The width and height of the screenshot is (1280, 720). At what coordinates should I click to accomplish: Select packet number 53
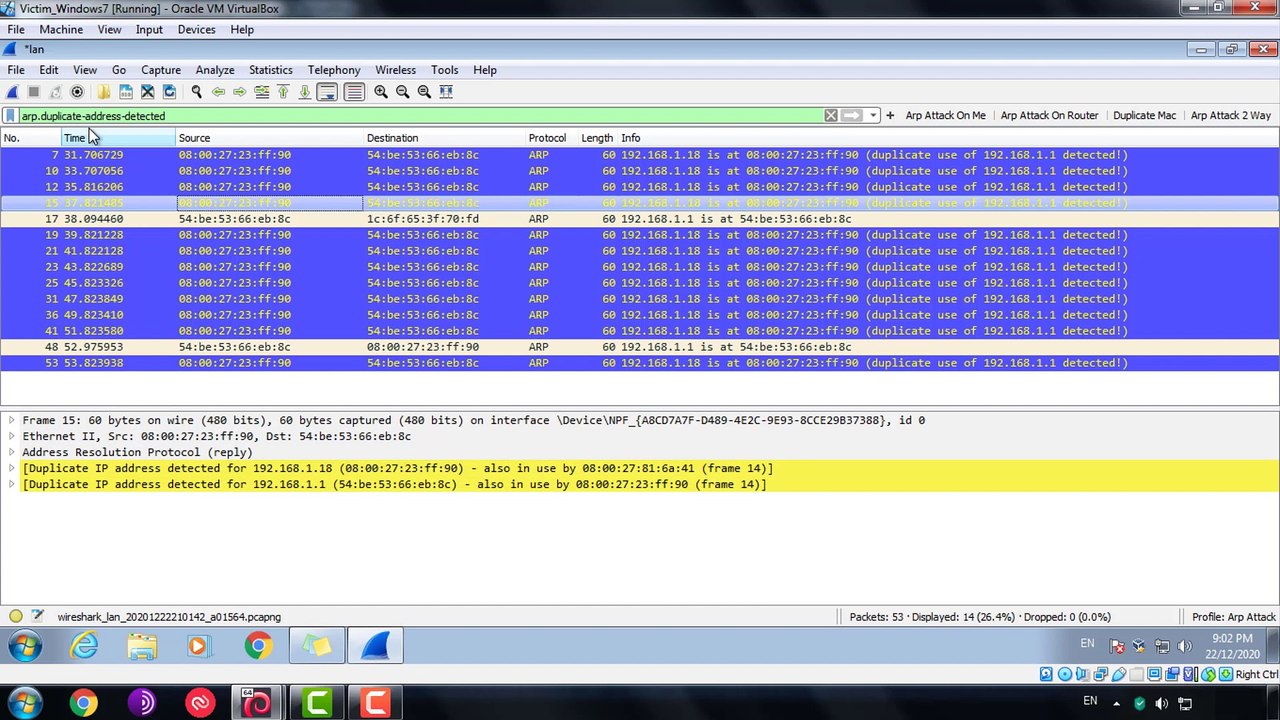click(640, 363)
